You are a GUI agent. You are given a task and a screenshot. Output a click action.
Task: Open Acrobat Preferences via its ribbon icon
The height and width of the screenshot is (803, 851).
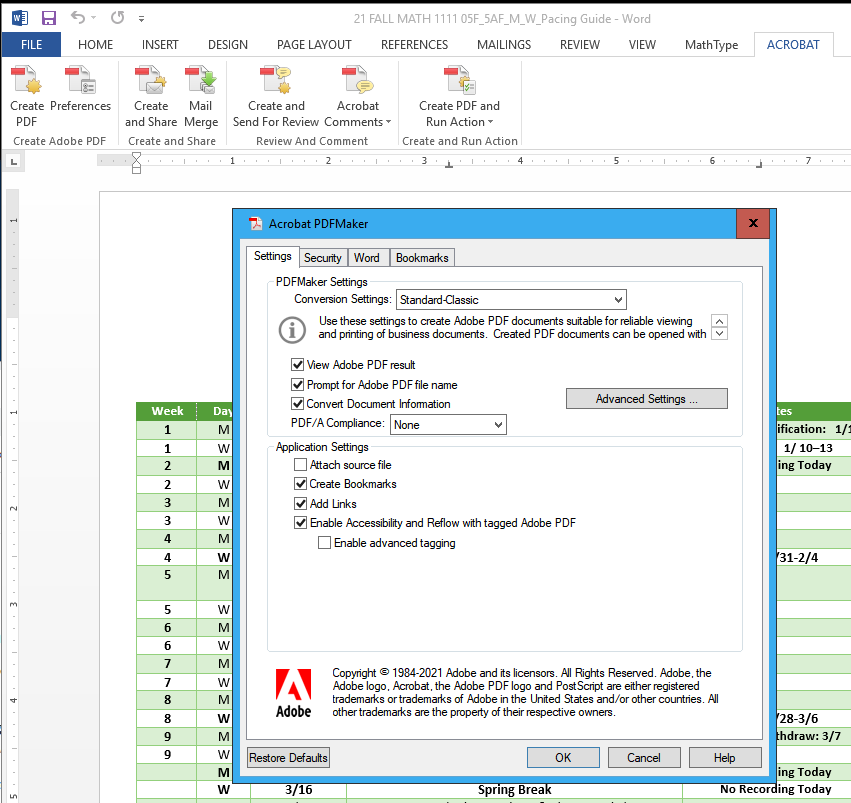[x=80, y=95]
